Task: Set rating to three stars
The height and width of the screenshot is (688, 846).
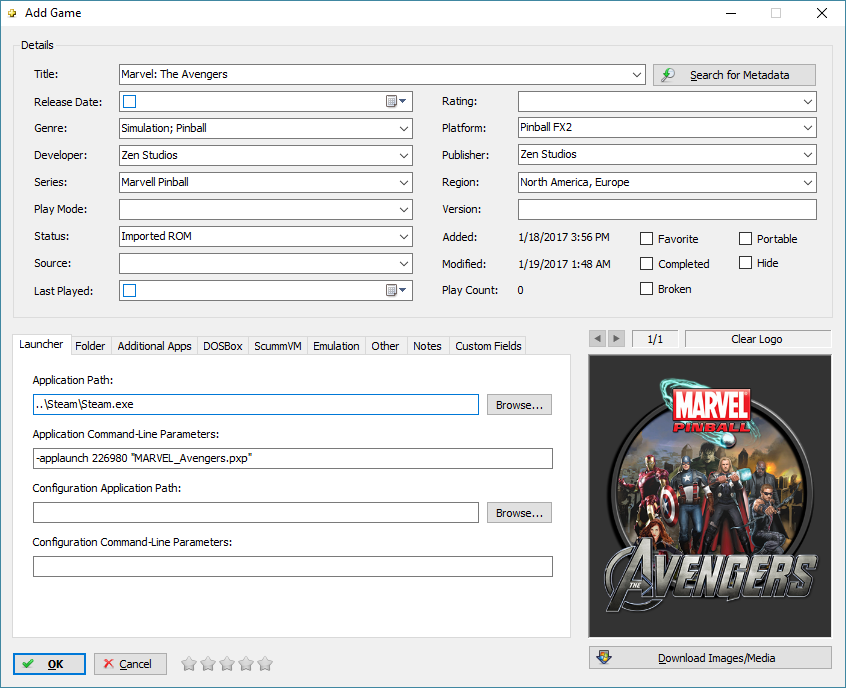Action: pyautogui.click(x=227, y=664)
